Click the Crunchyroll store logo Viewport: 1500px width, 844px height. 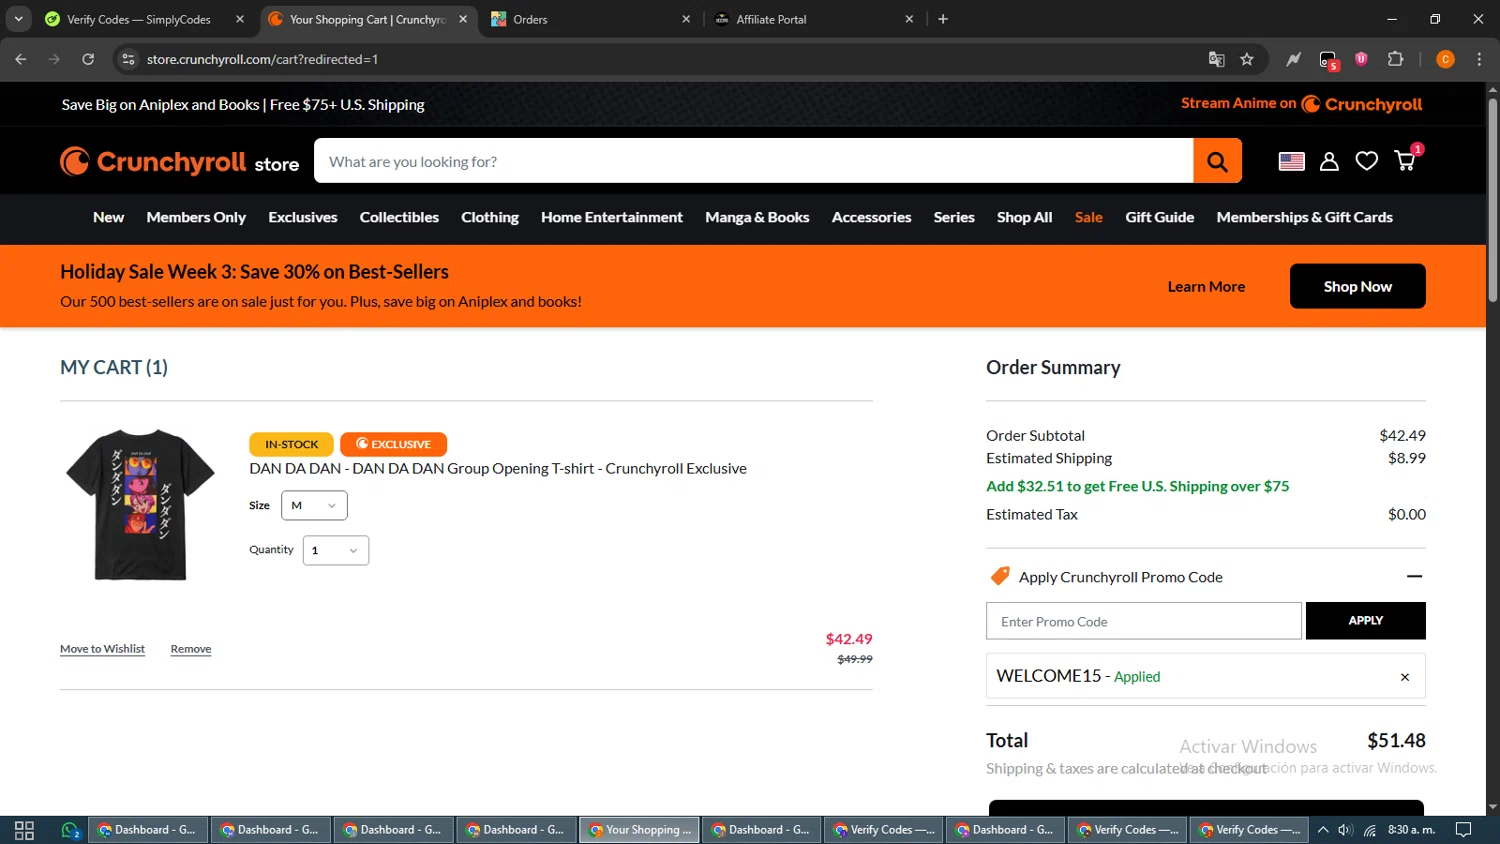coord(180,162)
